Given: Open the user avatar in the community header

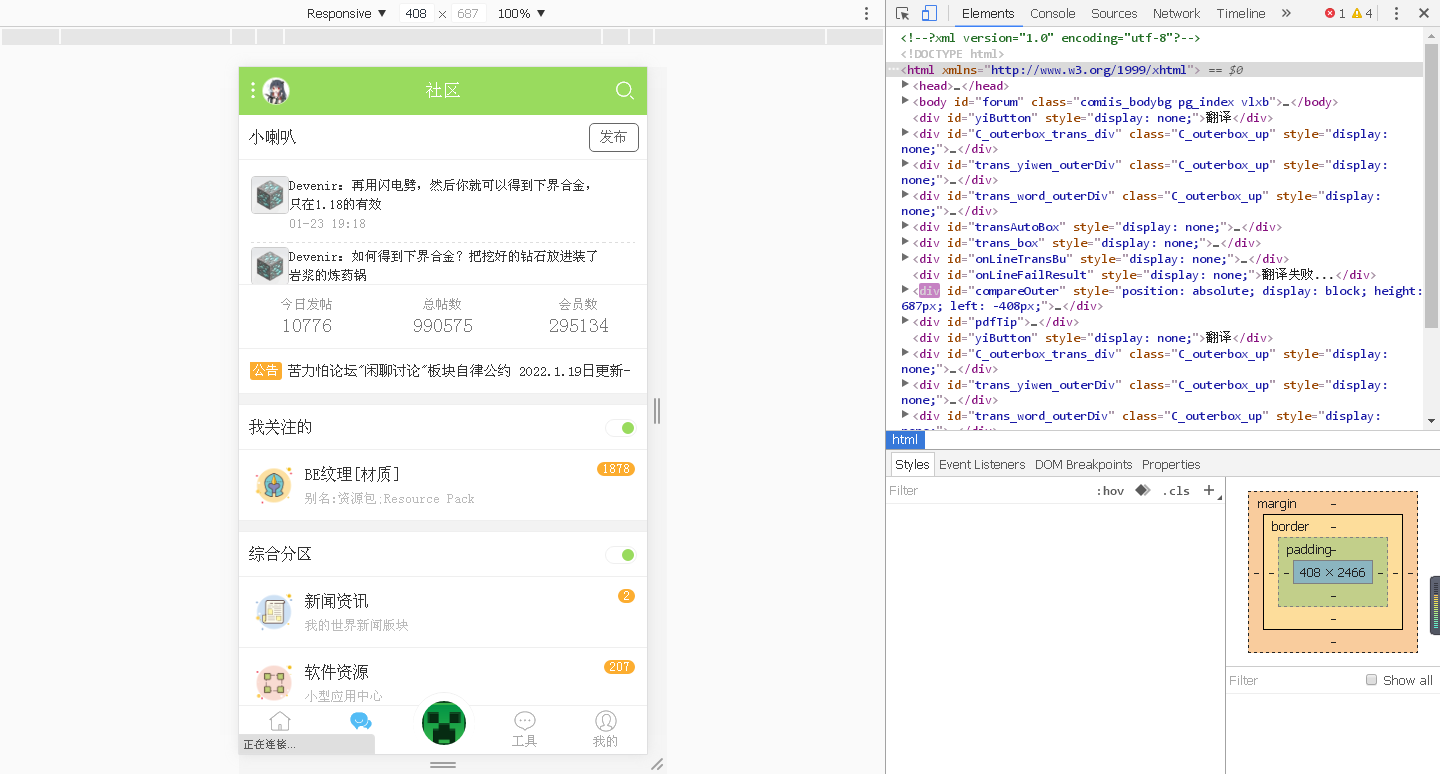Looking at the screenshot, I should 276,91.
